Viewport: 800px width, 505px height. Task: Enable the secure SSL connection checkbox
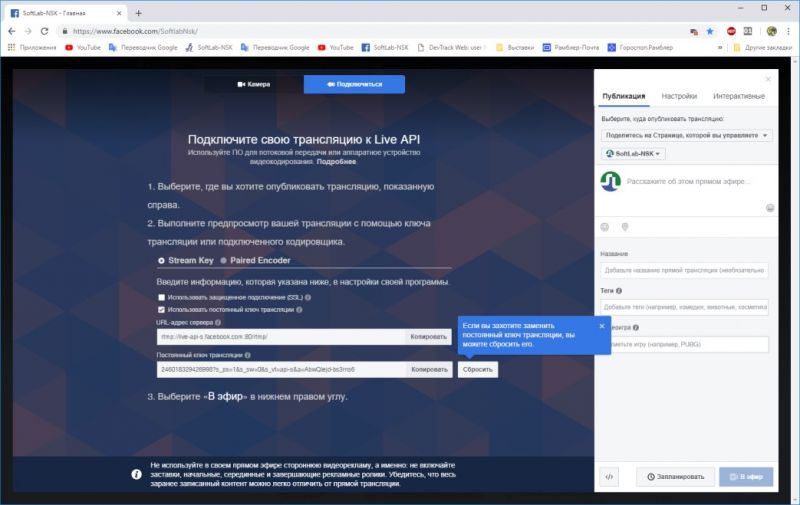[x=162, y=297]
